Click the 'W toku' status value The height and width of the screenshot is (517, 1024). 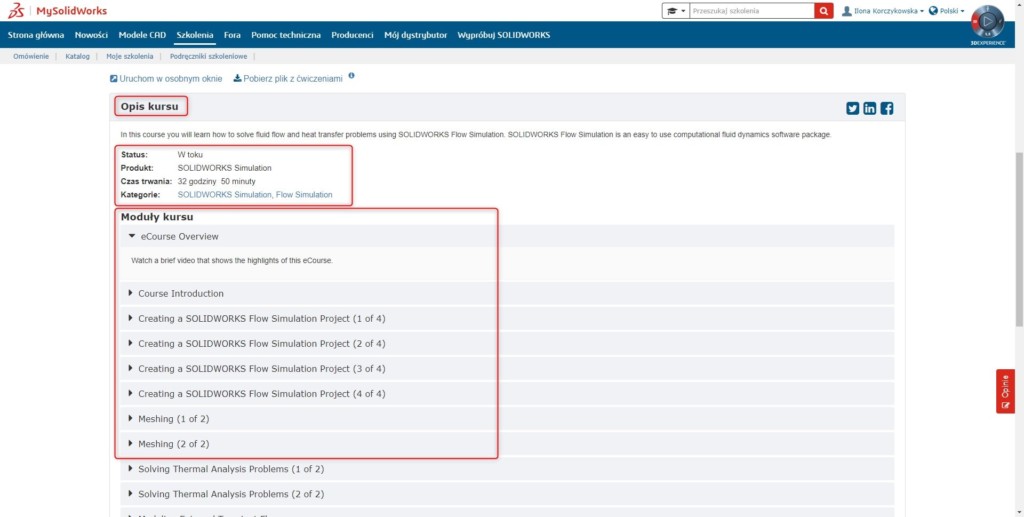(190, 155)
